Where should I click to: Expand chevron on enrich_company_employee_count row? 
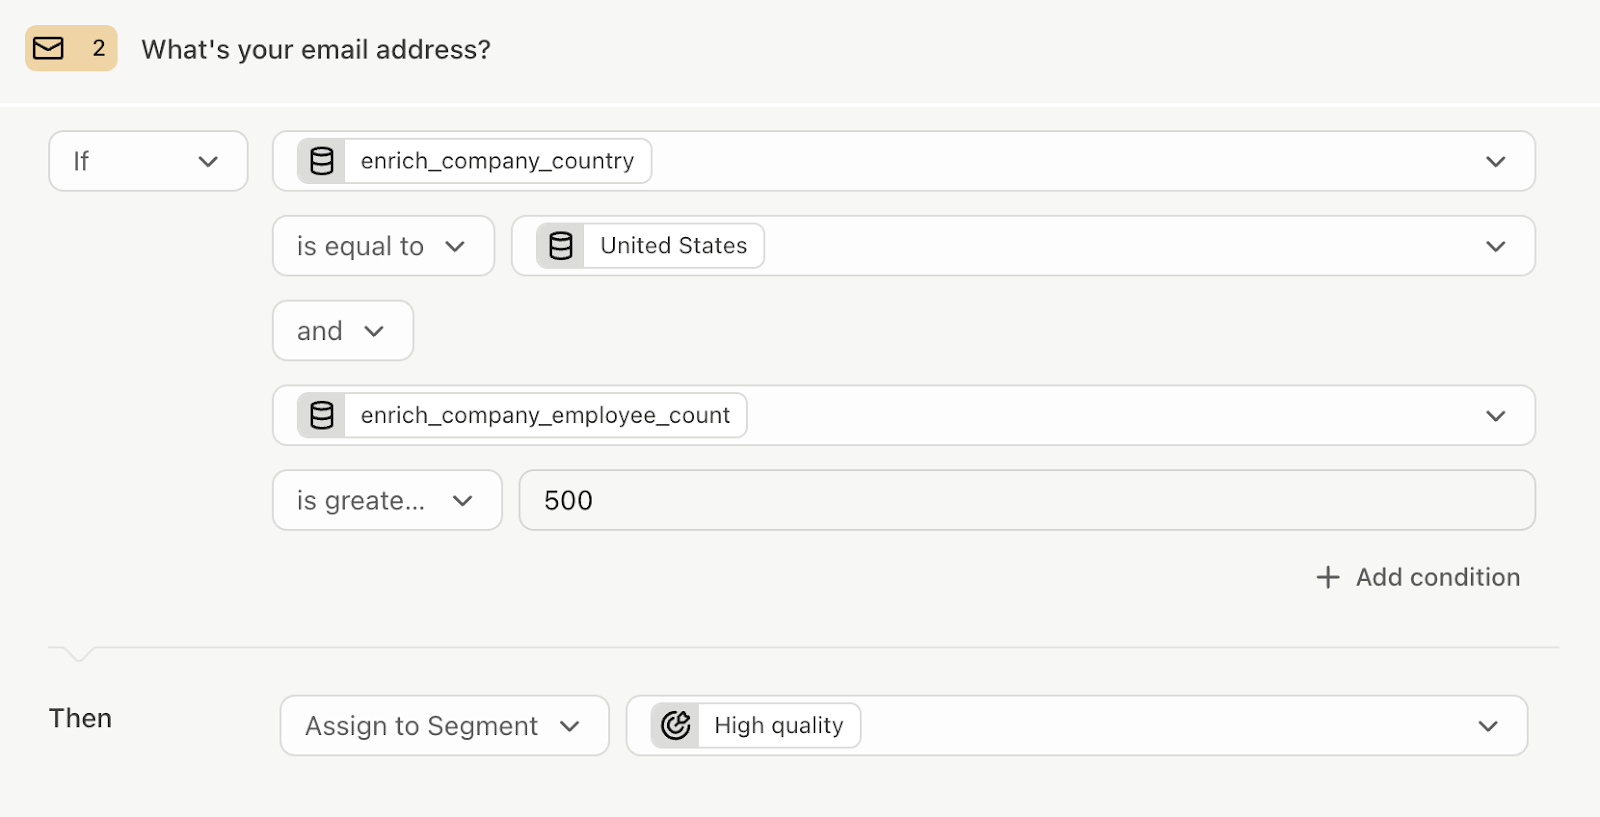[x=1495, y=415]
